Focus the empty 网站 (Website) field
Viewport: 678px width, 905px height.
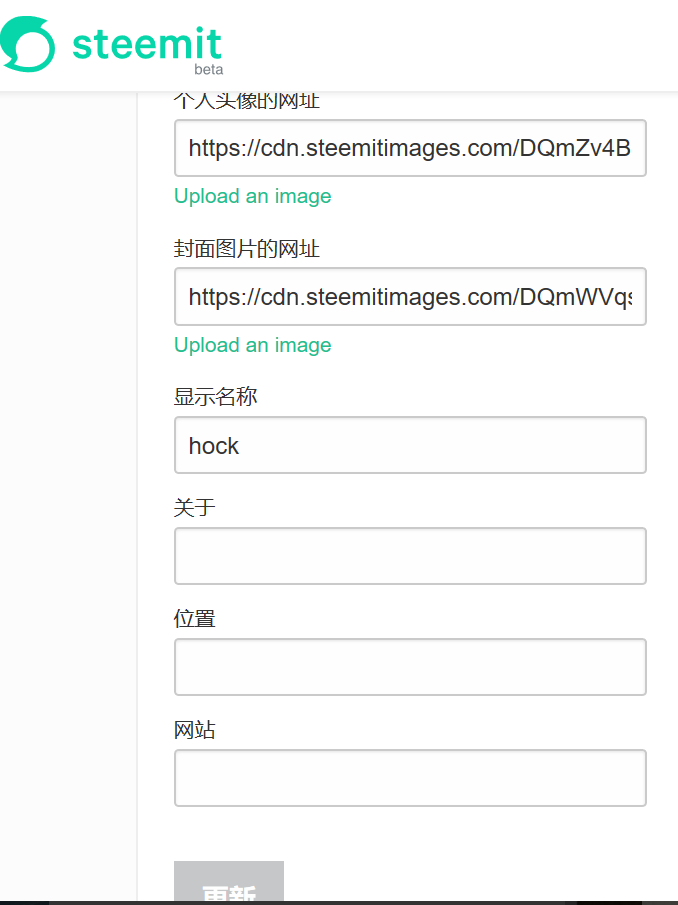tap(410, 778)
